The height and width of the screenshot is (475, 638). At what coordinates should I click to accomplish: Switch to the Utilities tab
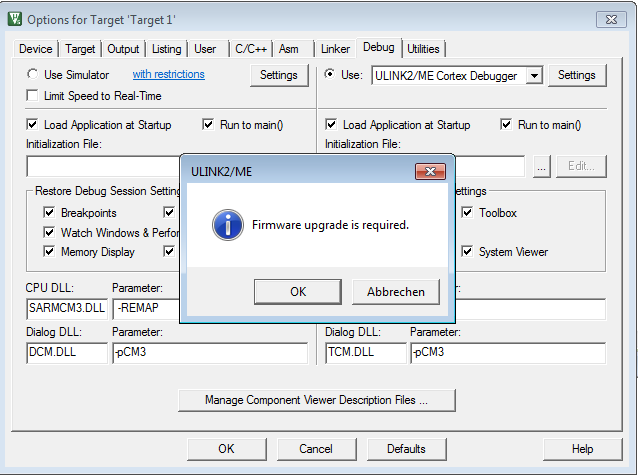(423, 49)
